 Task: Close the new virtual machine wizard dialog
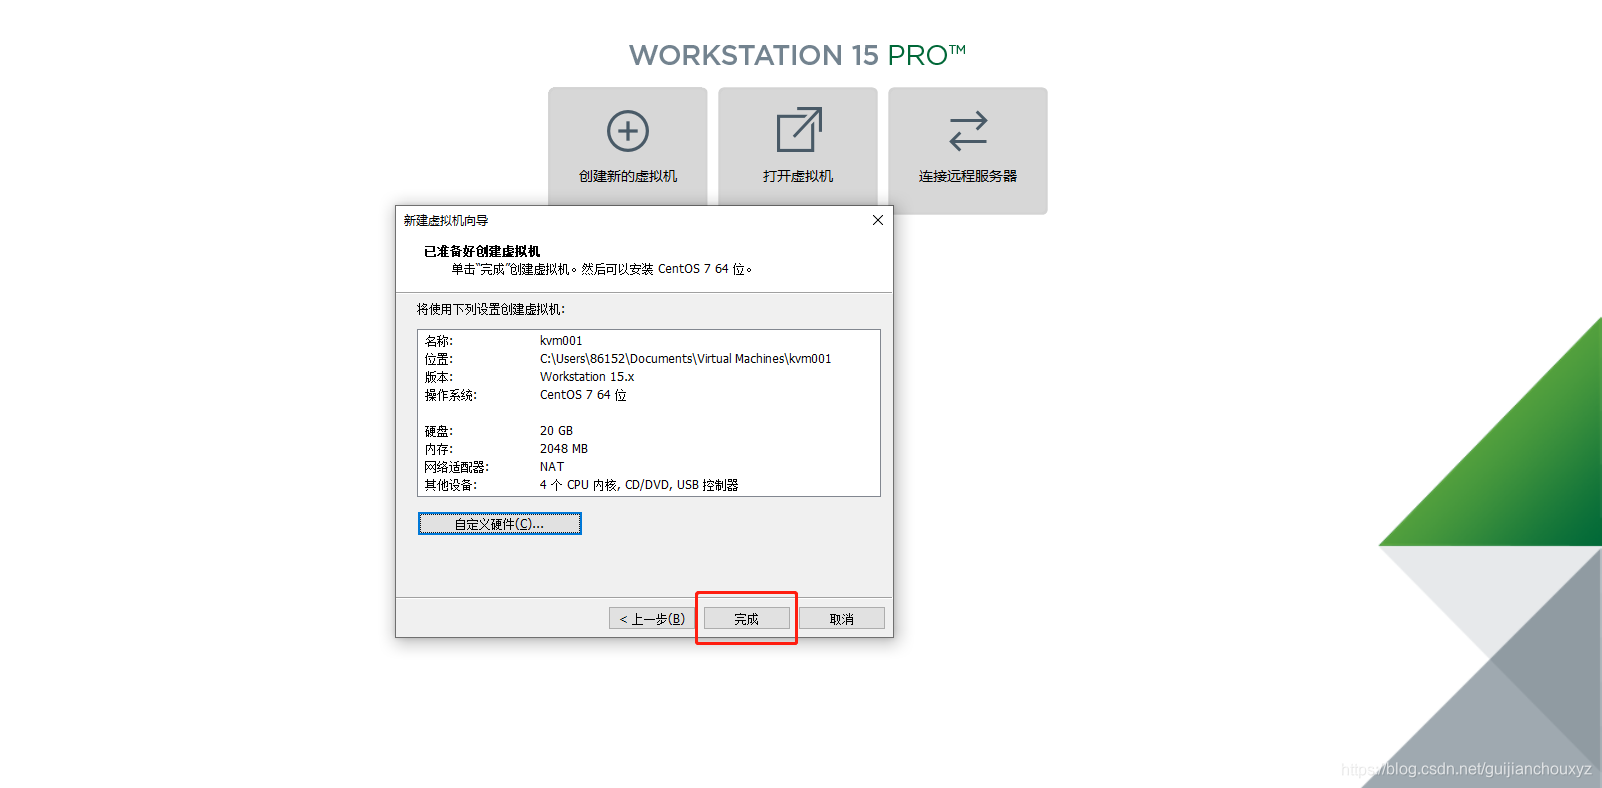pyautogui.click(x=878, y=220)
